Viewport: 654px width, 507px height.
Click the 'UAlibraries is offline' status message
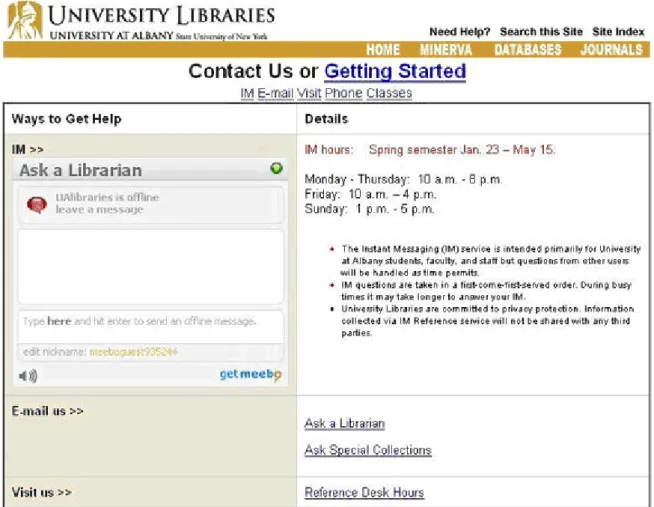pyautogui.click(x=107, y=203)
